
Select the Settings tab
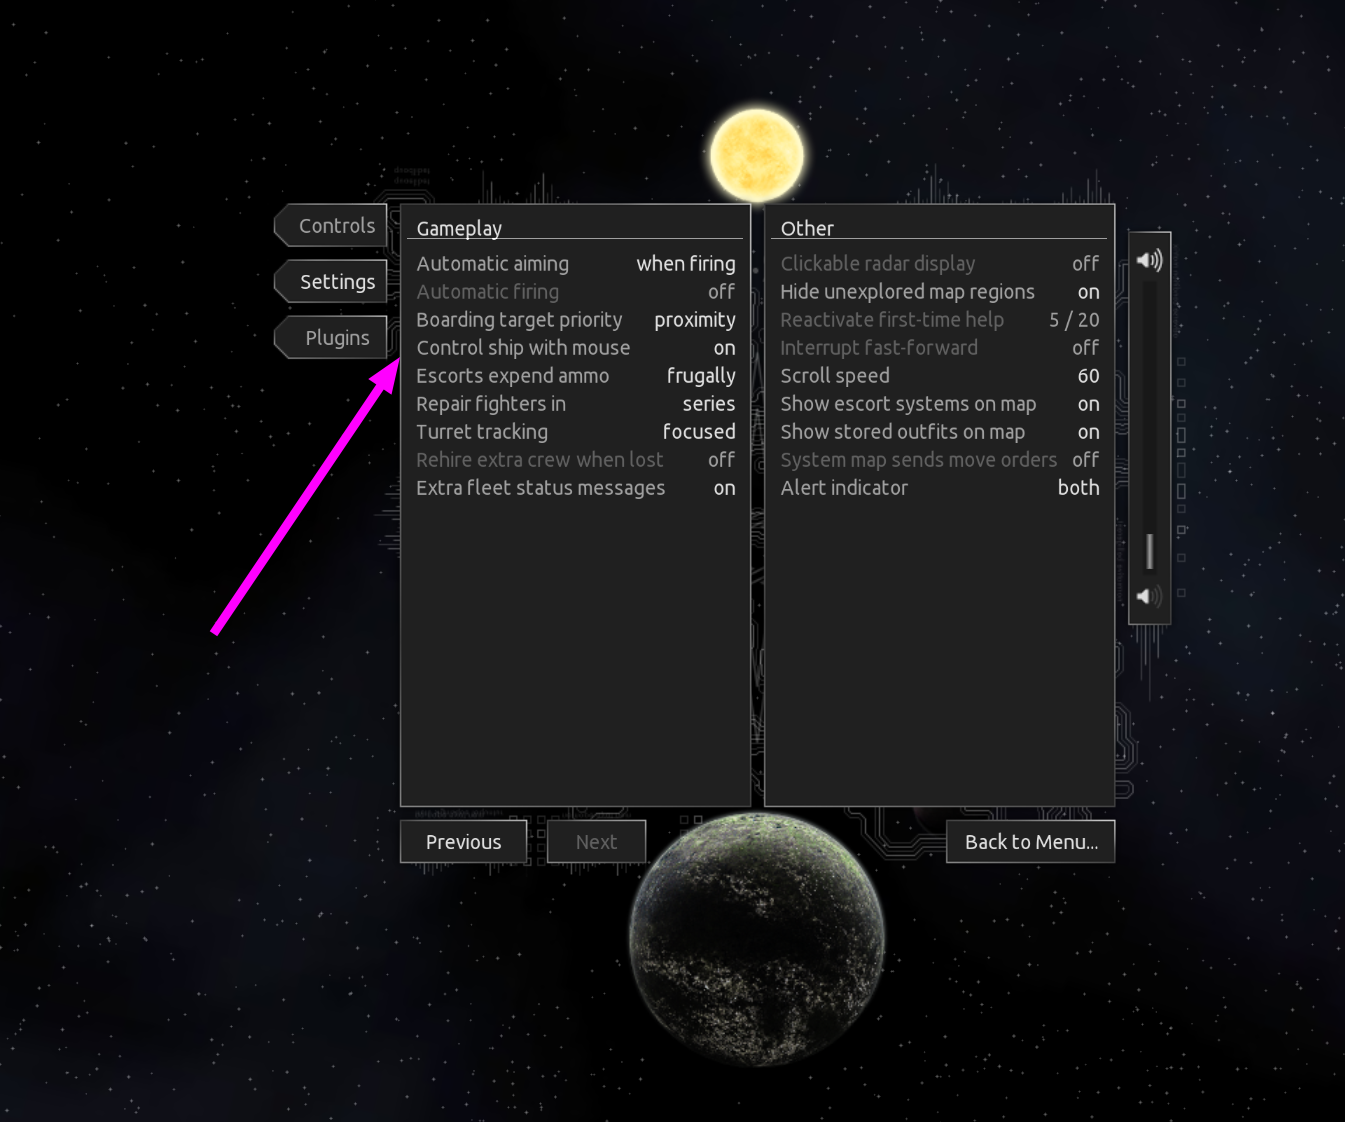(x=335, y=281)
